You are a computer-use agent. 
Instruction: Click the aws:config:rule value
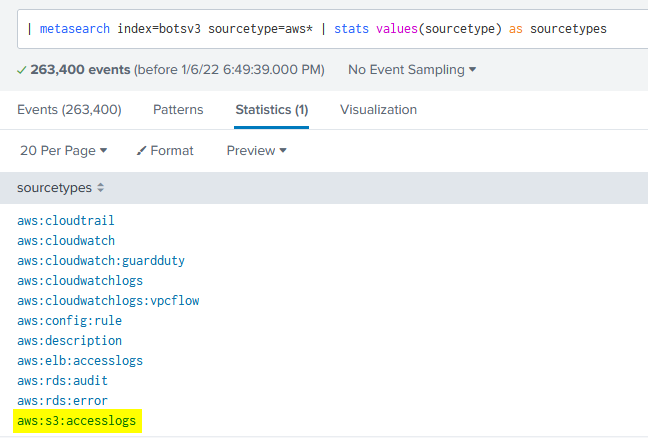tap(69, 321)
